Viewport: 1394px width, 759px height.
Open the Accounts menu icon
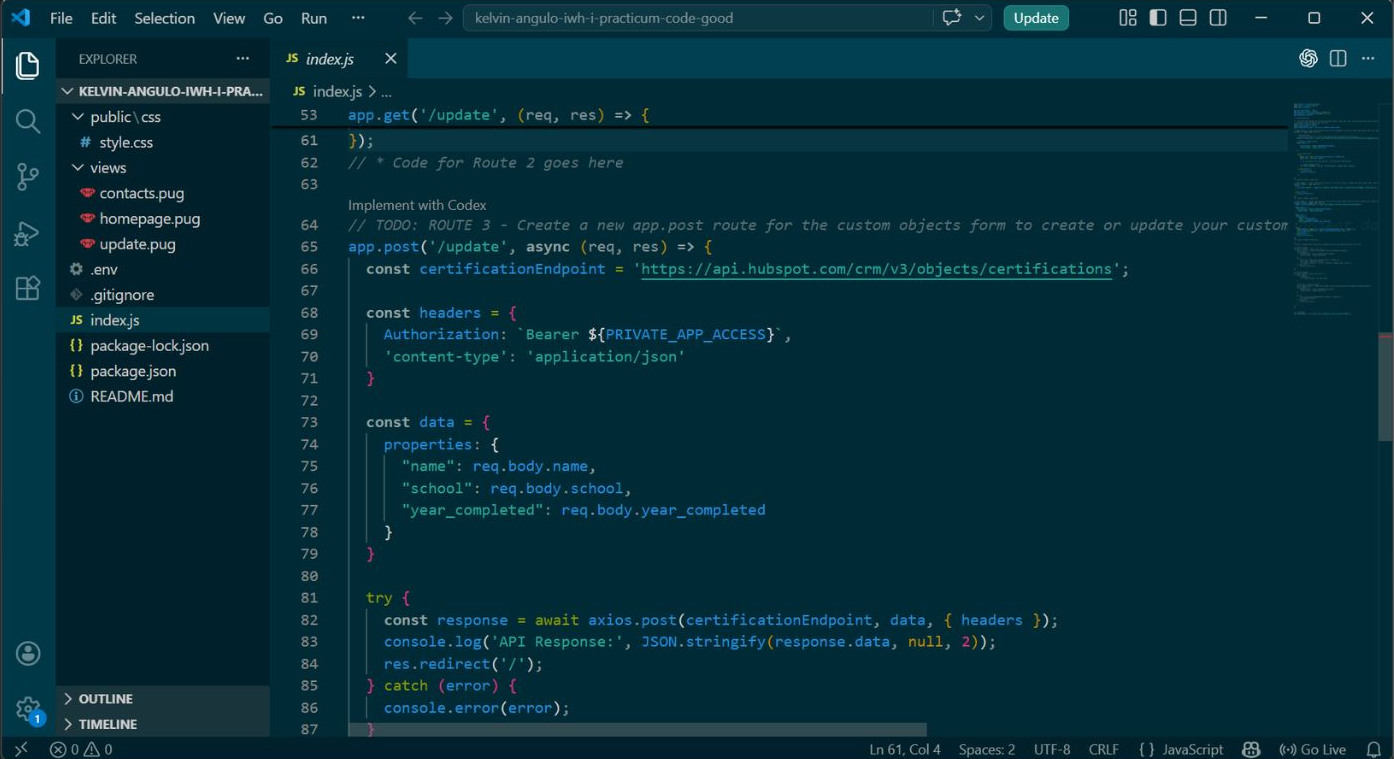[28, 654]
